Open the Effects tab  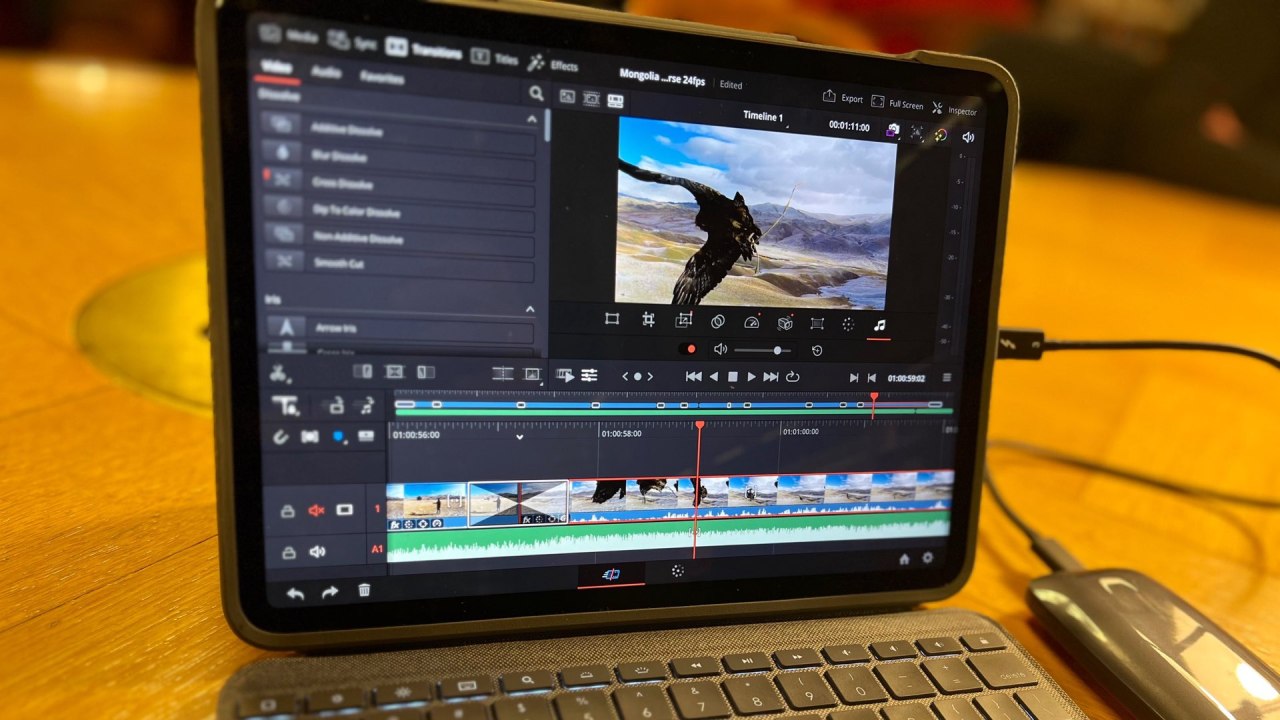(553, 64)
